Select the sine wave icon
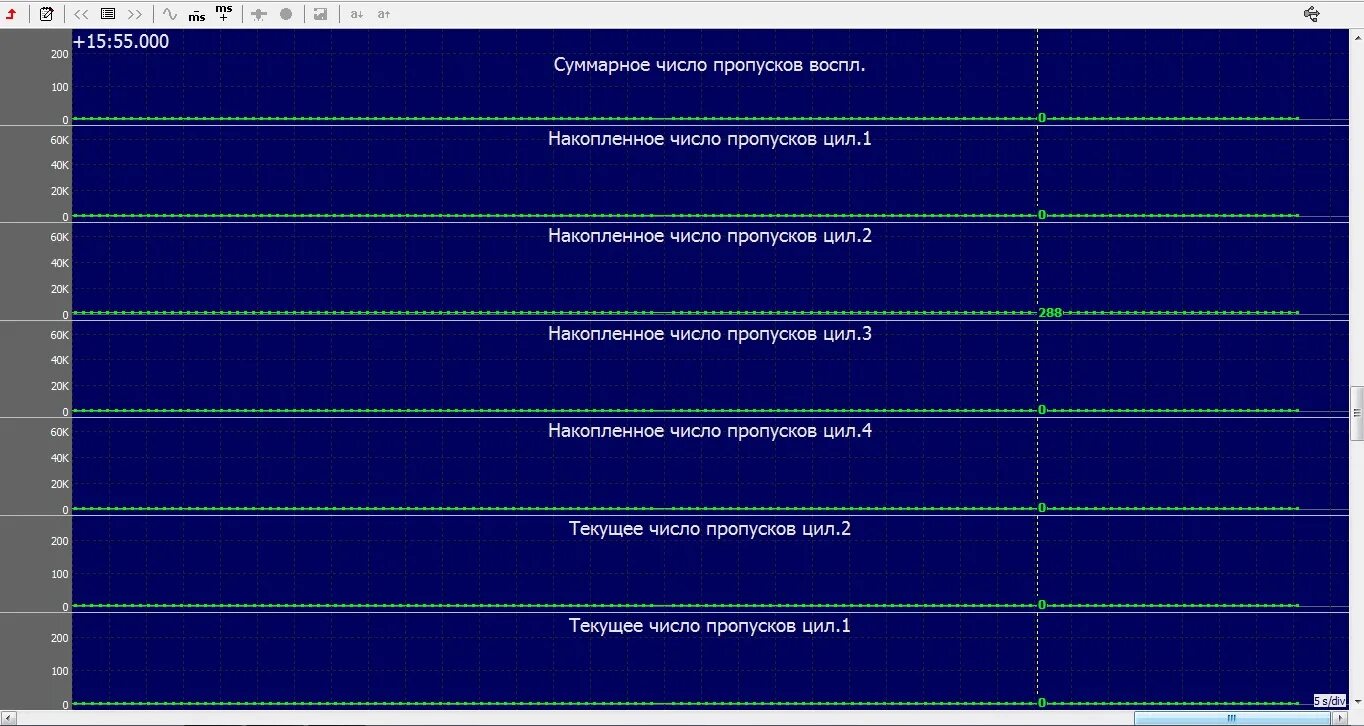Viewport: 1364px width, 726px height. click(170, 14)
